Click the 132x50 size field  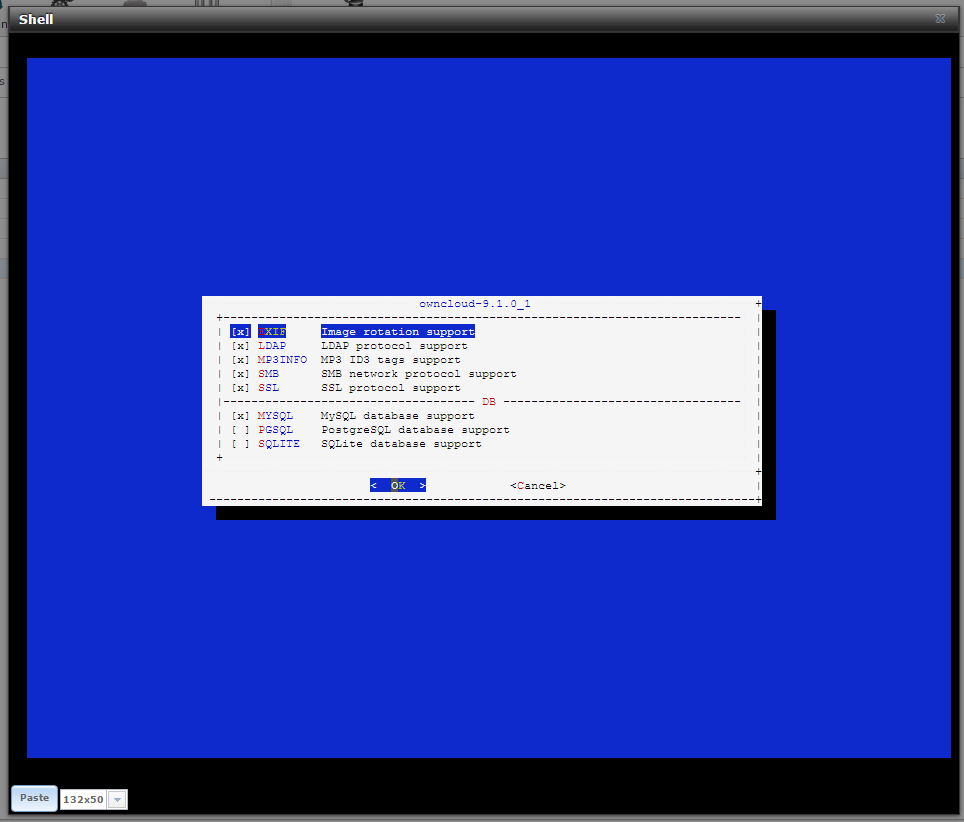click(84, 799)
